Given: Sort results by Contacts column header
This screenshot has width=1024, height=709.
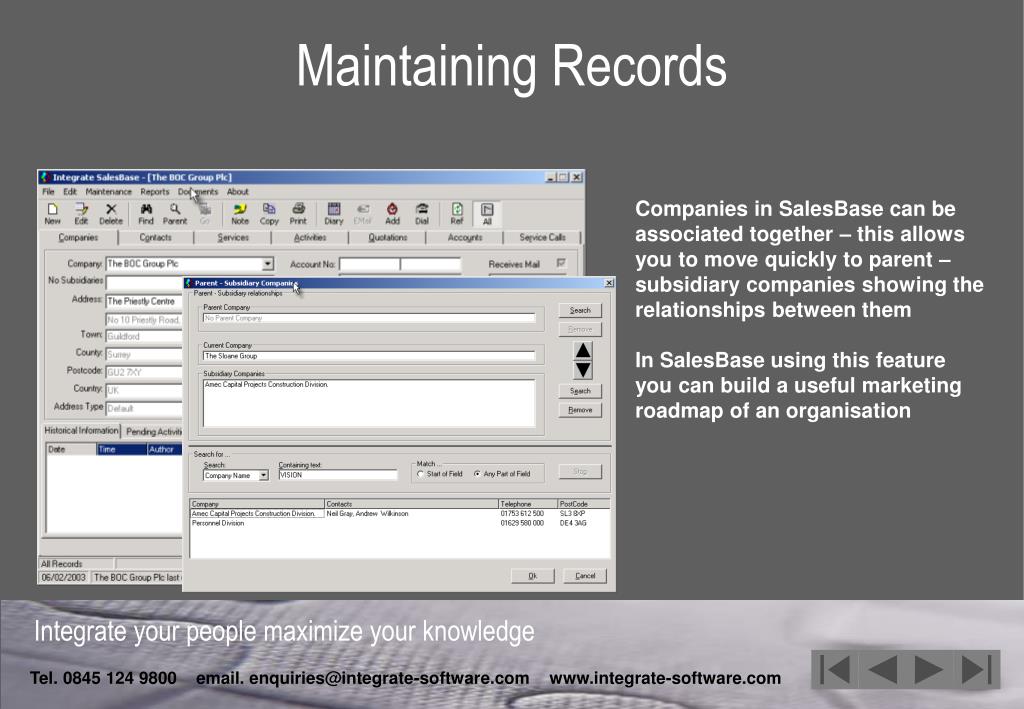Looking at the screenshot, I should [411, 504].
